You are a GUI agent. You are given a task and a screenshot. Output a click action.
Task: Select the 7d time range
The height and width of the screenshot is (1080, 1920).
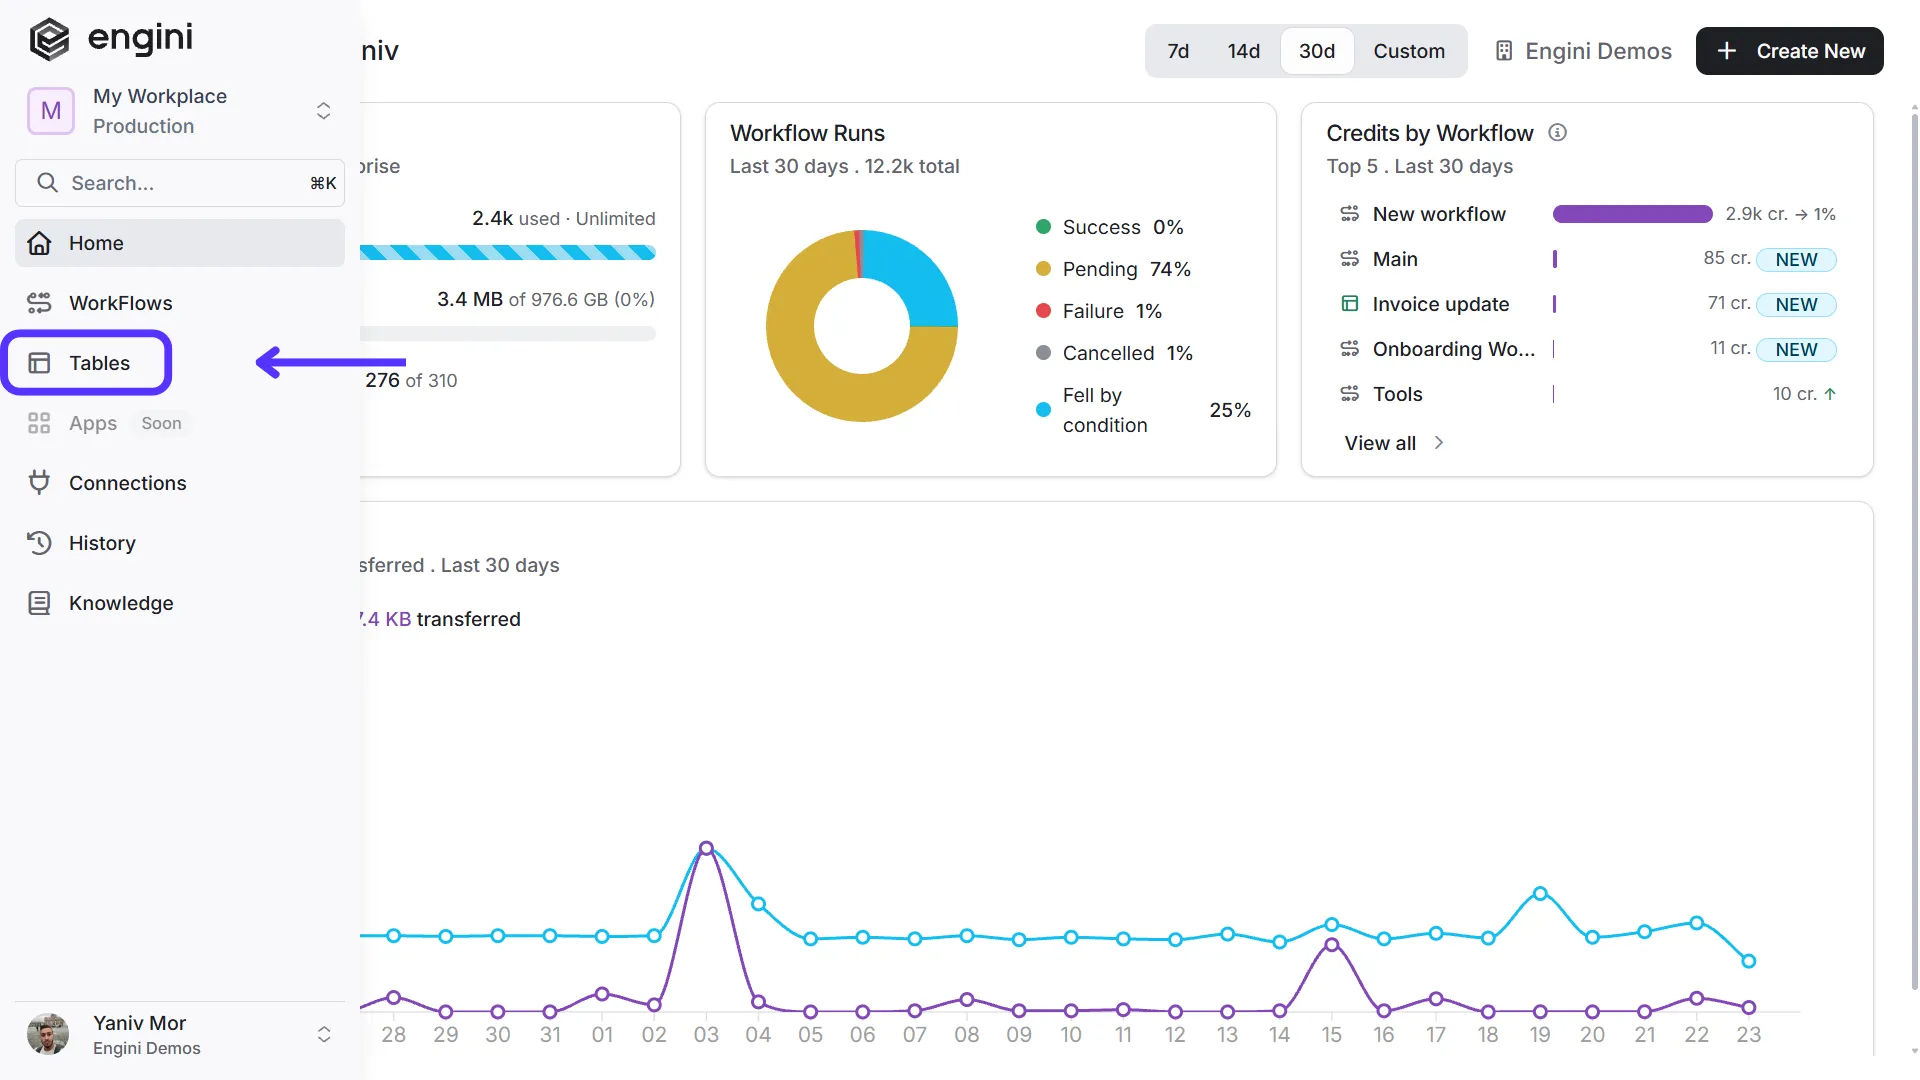pos(1178,51)
